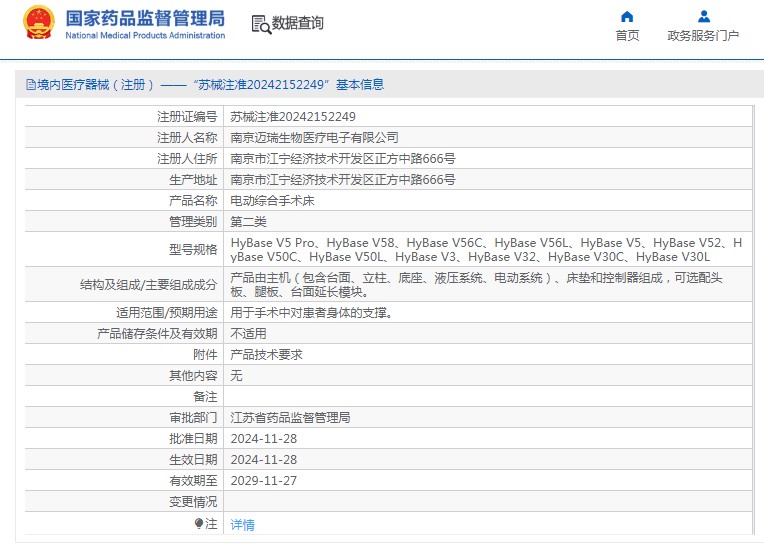Select registration number 苏械注准20242152249 value
The height and width of the screenshot is (545, 764).
(293, 117)
